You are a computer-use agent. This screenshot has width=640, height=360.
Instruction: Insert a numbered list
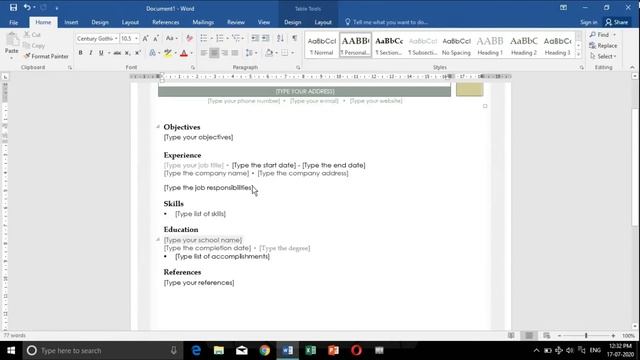tap(220, 38)
